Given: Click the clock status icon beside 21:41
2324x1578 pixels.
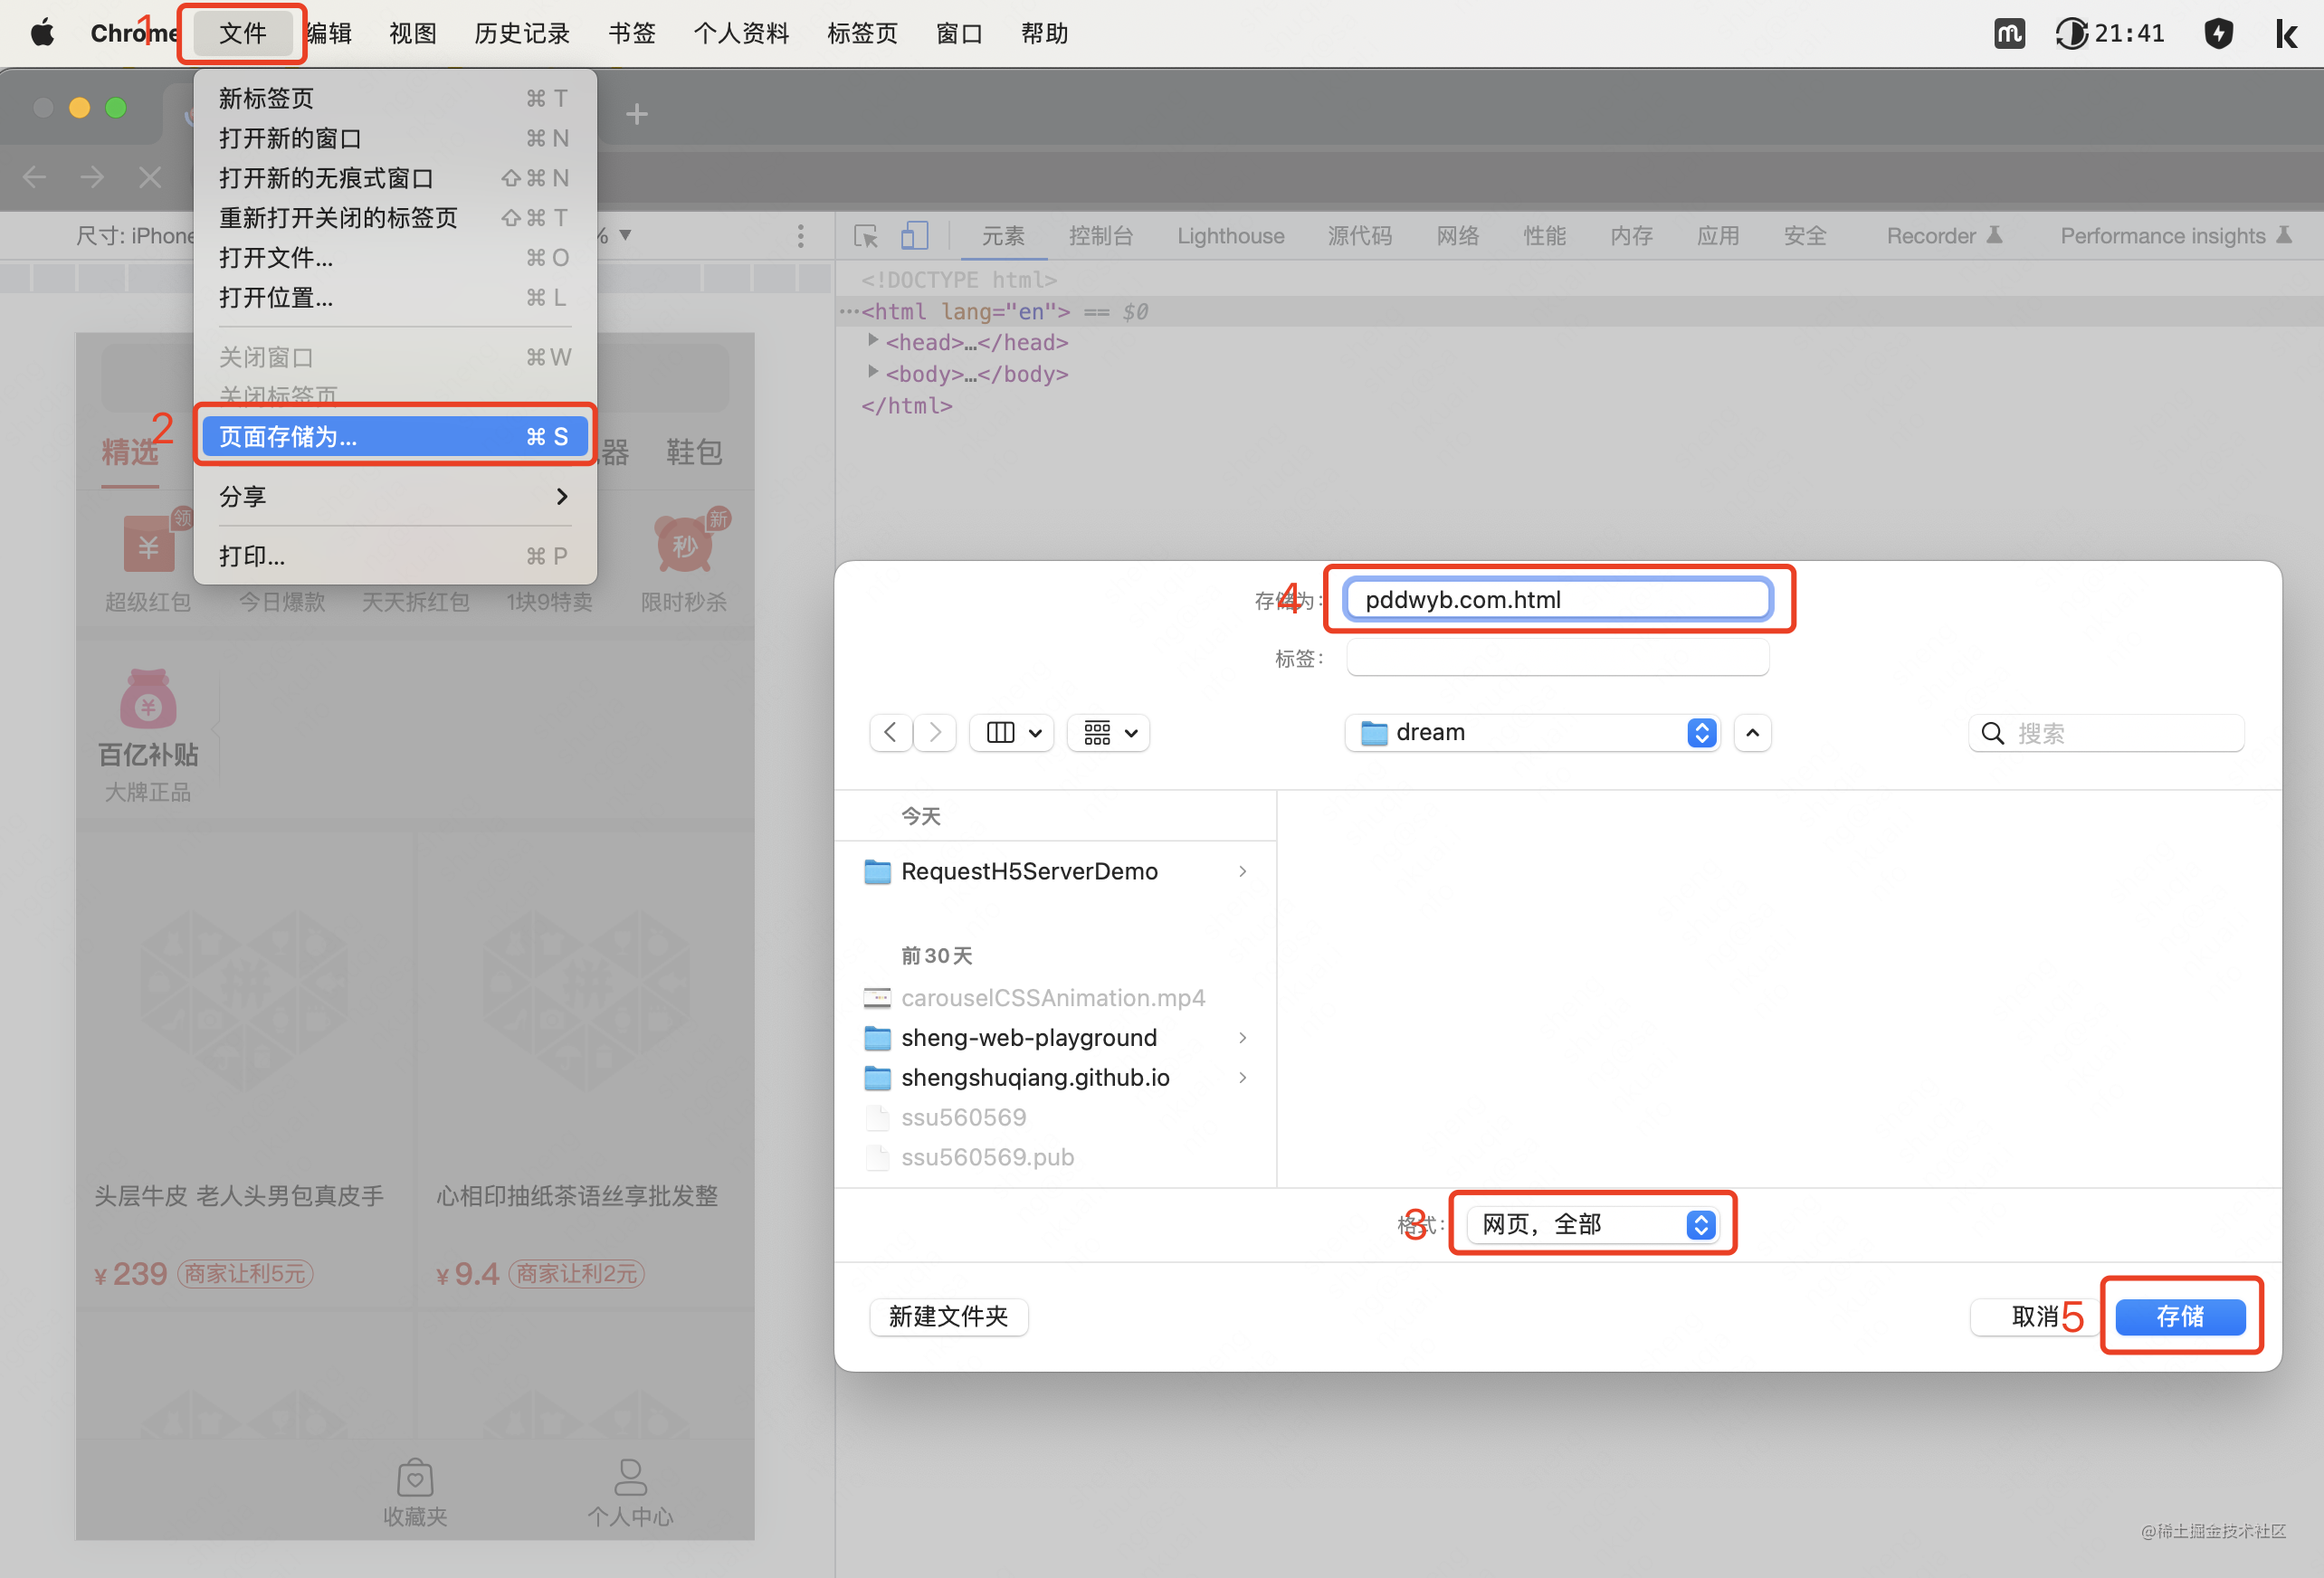Looking at the screenshot, I should (2071, 33).
